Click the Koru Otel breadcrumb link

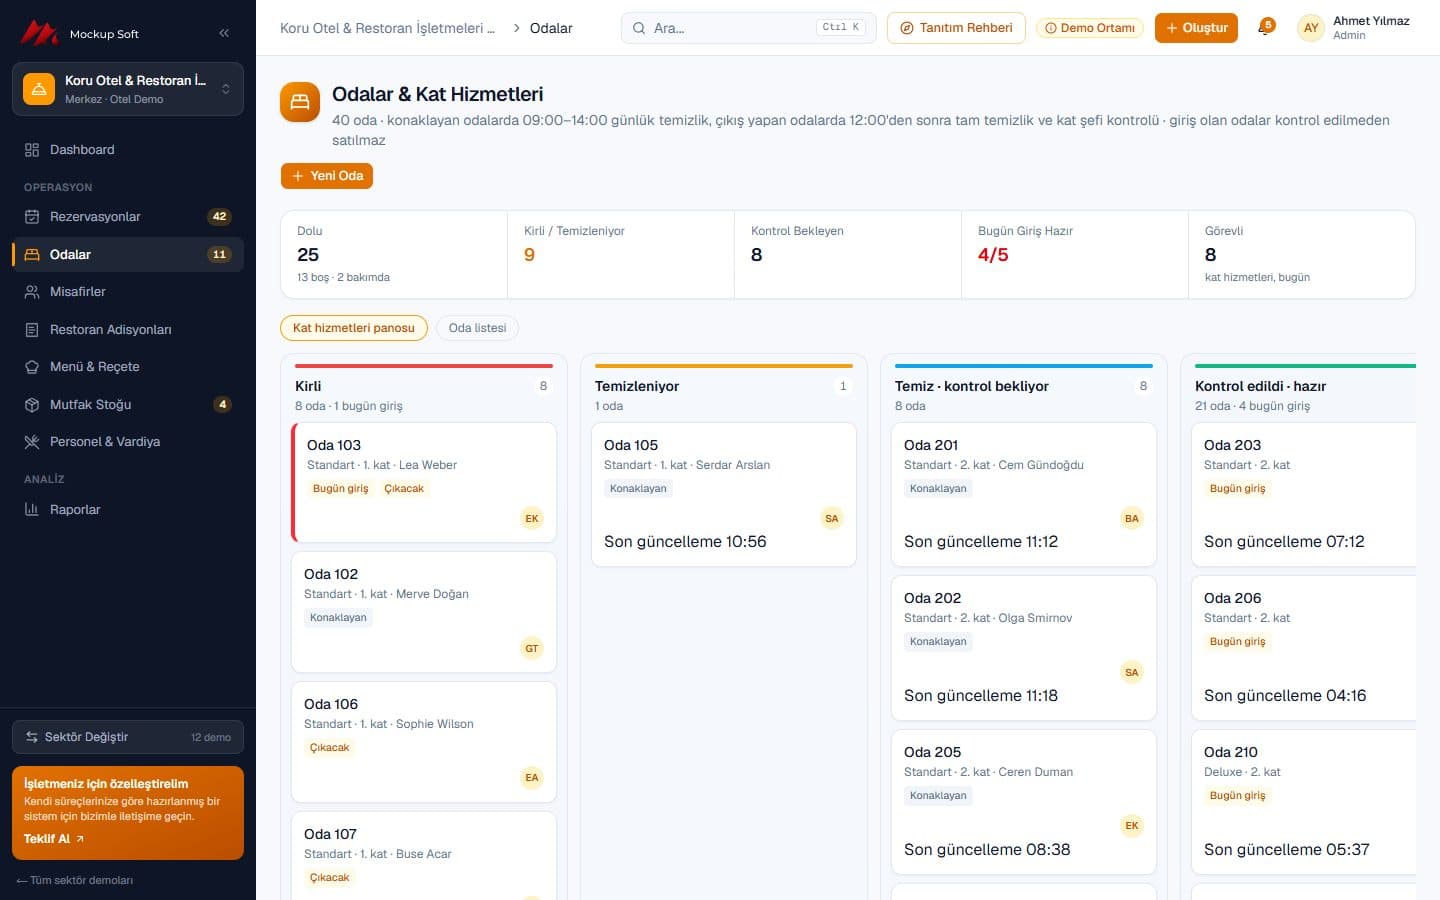tap(387, 28)
